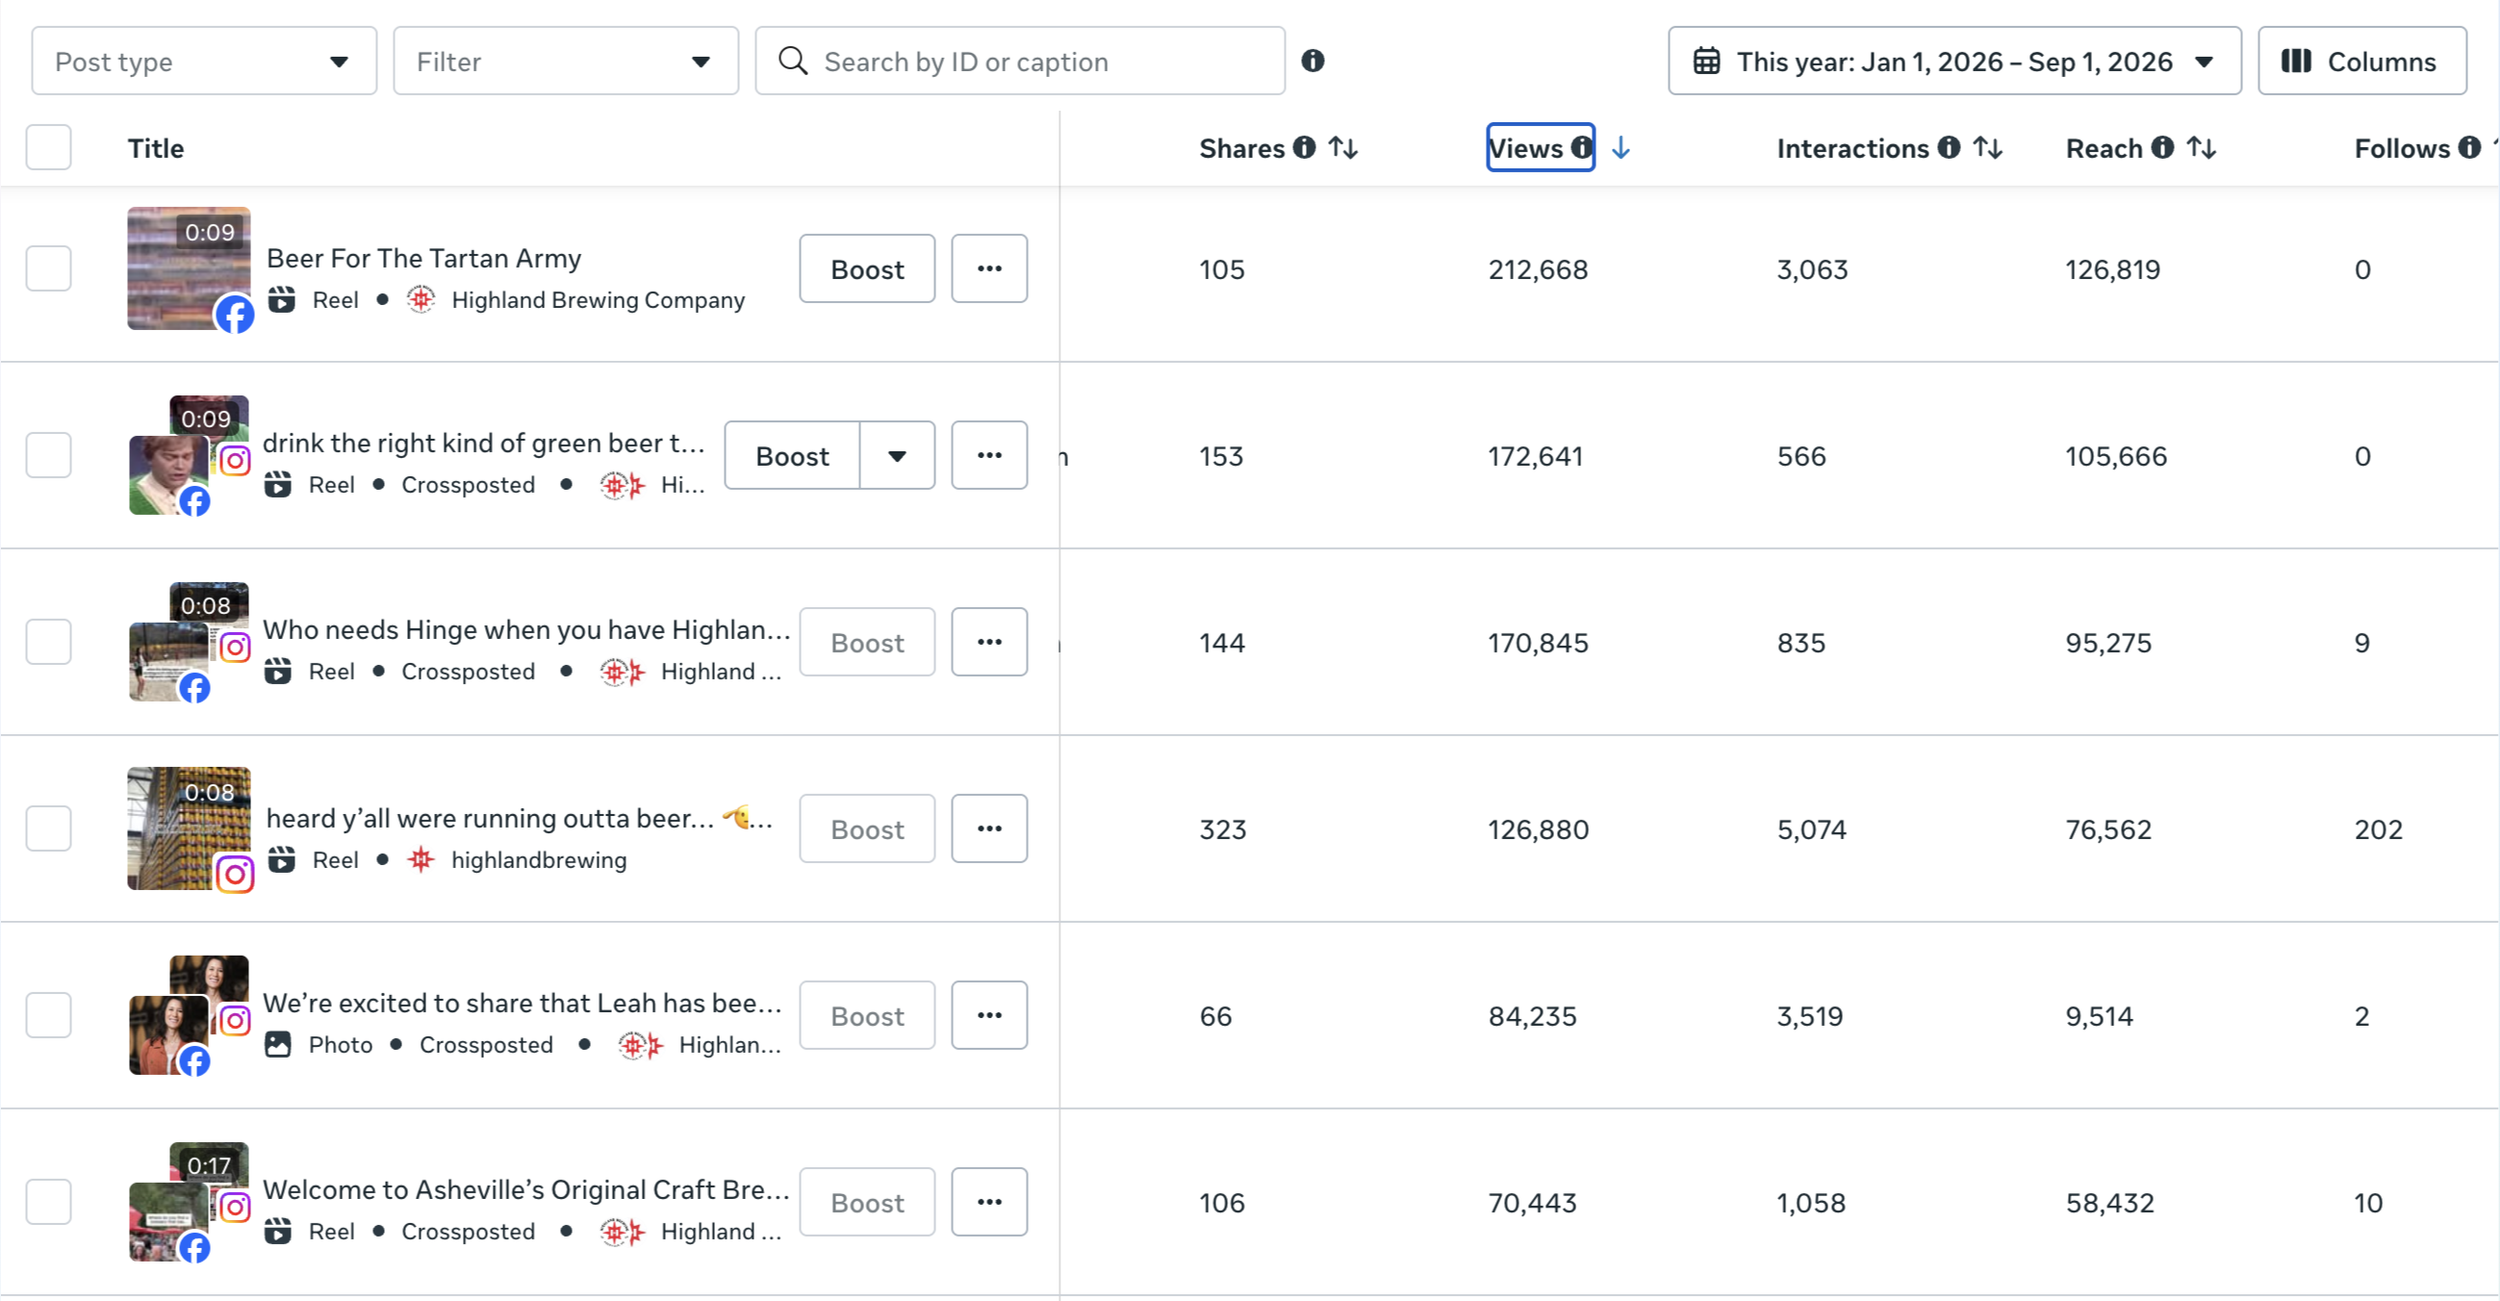Click the Views descending sort arrow
The width and height of the screenshot is (2500, 1301).
pos(1620,148)
